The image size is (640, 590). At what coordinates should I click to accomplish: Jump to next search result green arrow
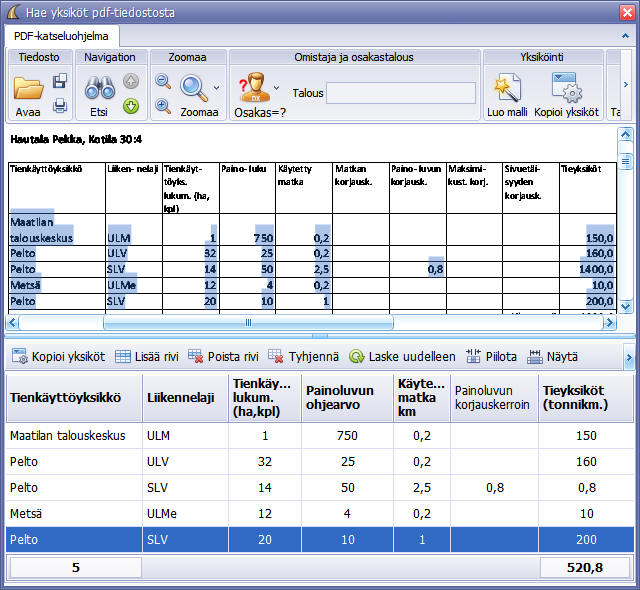(x=131, y=105)
